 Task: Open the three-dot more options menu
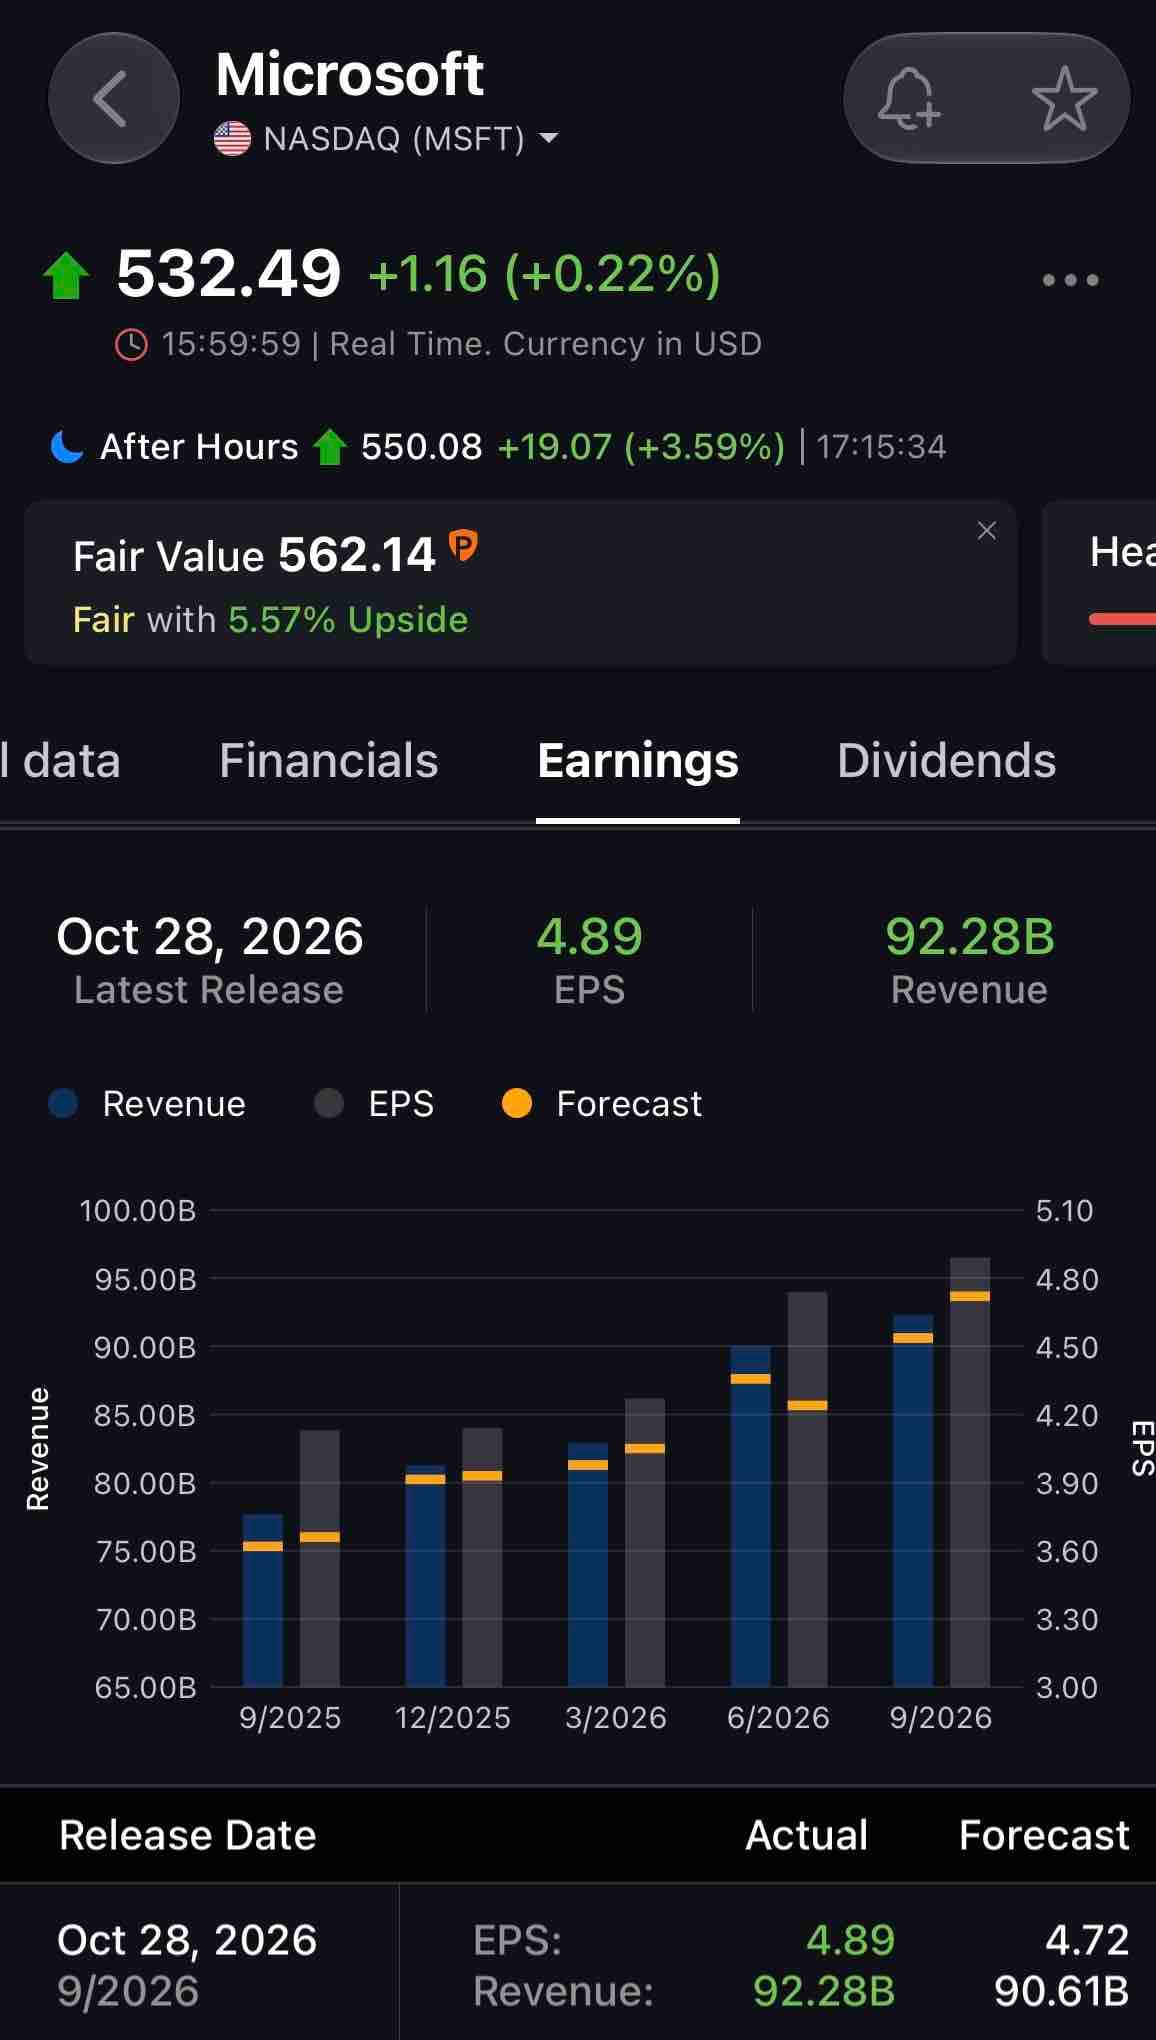pyautogui.click(x=1070, y=280)
